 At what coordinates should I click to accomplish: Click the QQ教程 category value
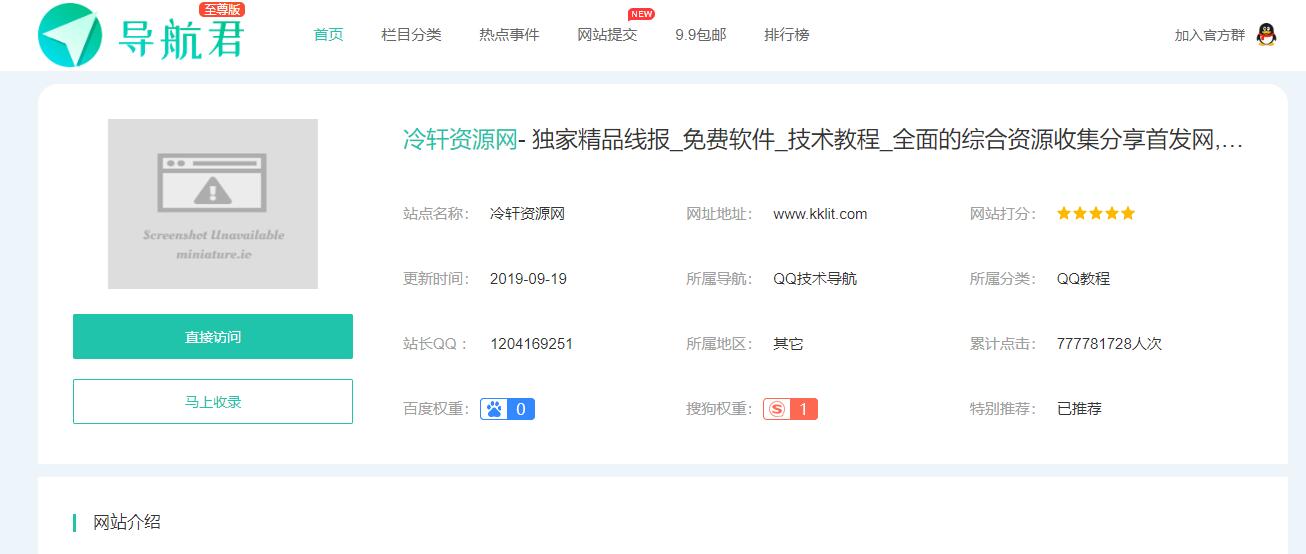tap(1083, 279)
